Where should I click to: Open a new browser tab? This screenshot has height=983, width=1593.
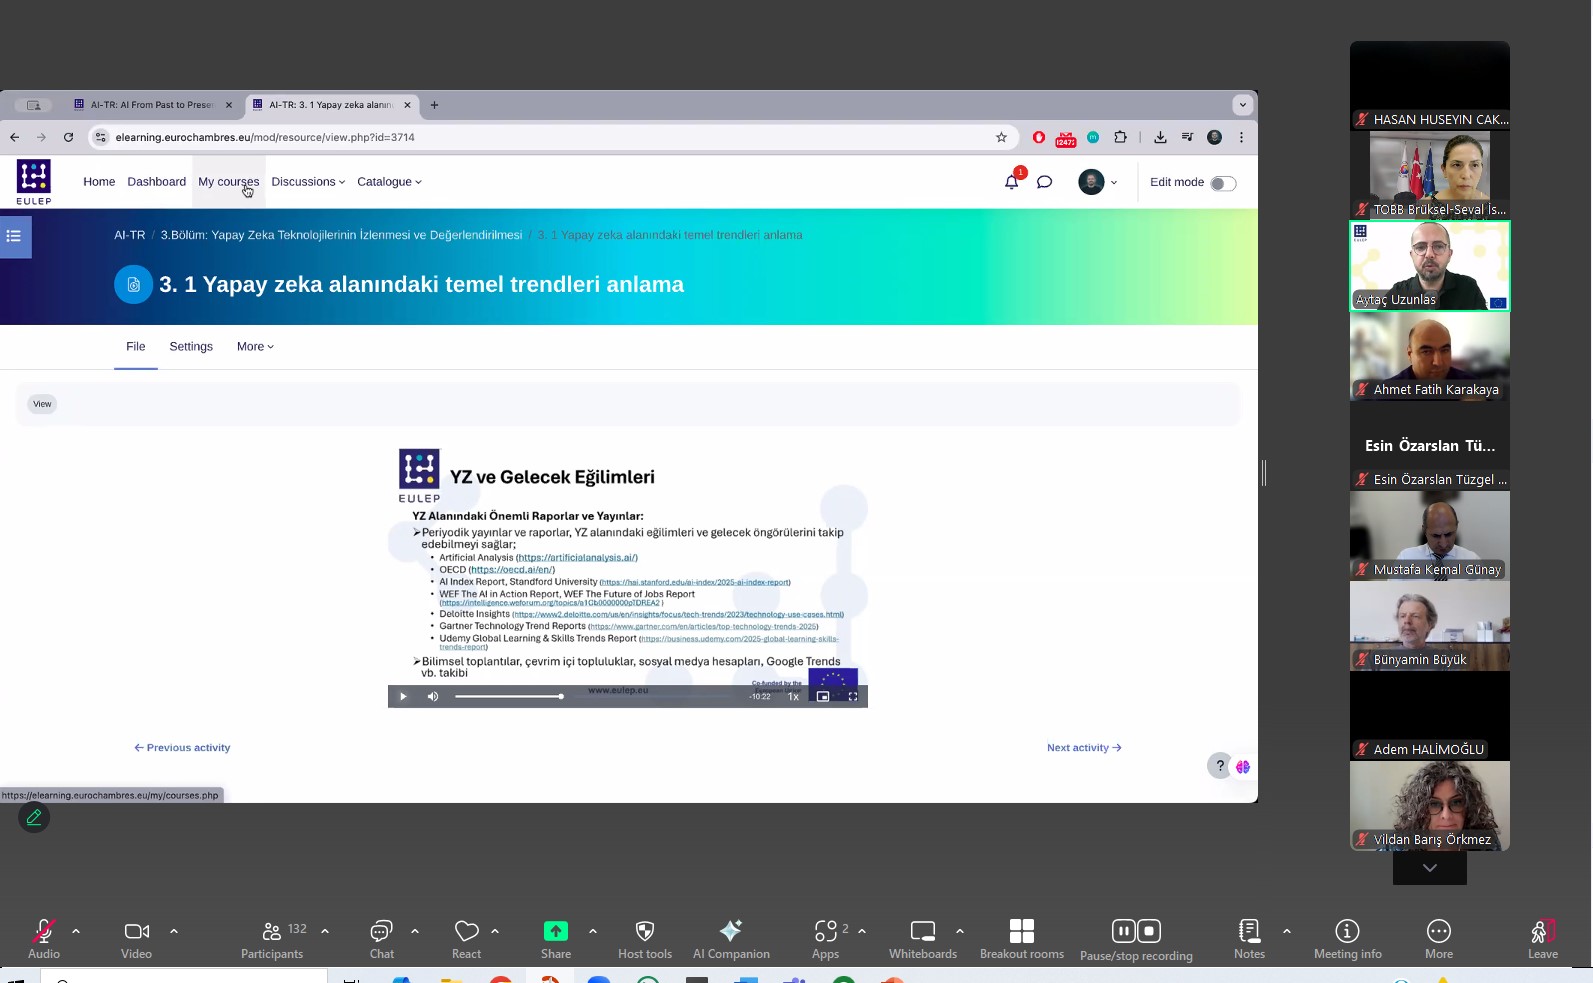[x=434, y=105]
